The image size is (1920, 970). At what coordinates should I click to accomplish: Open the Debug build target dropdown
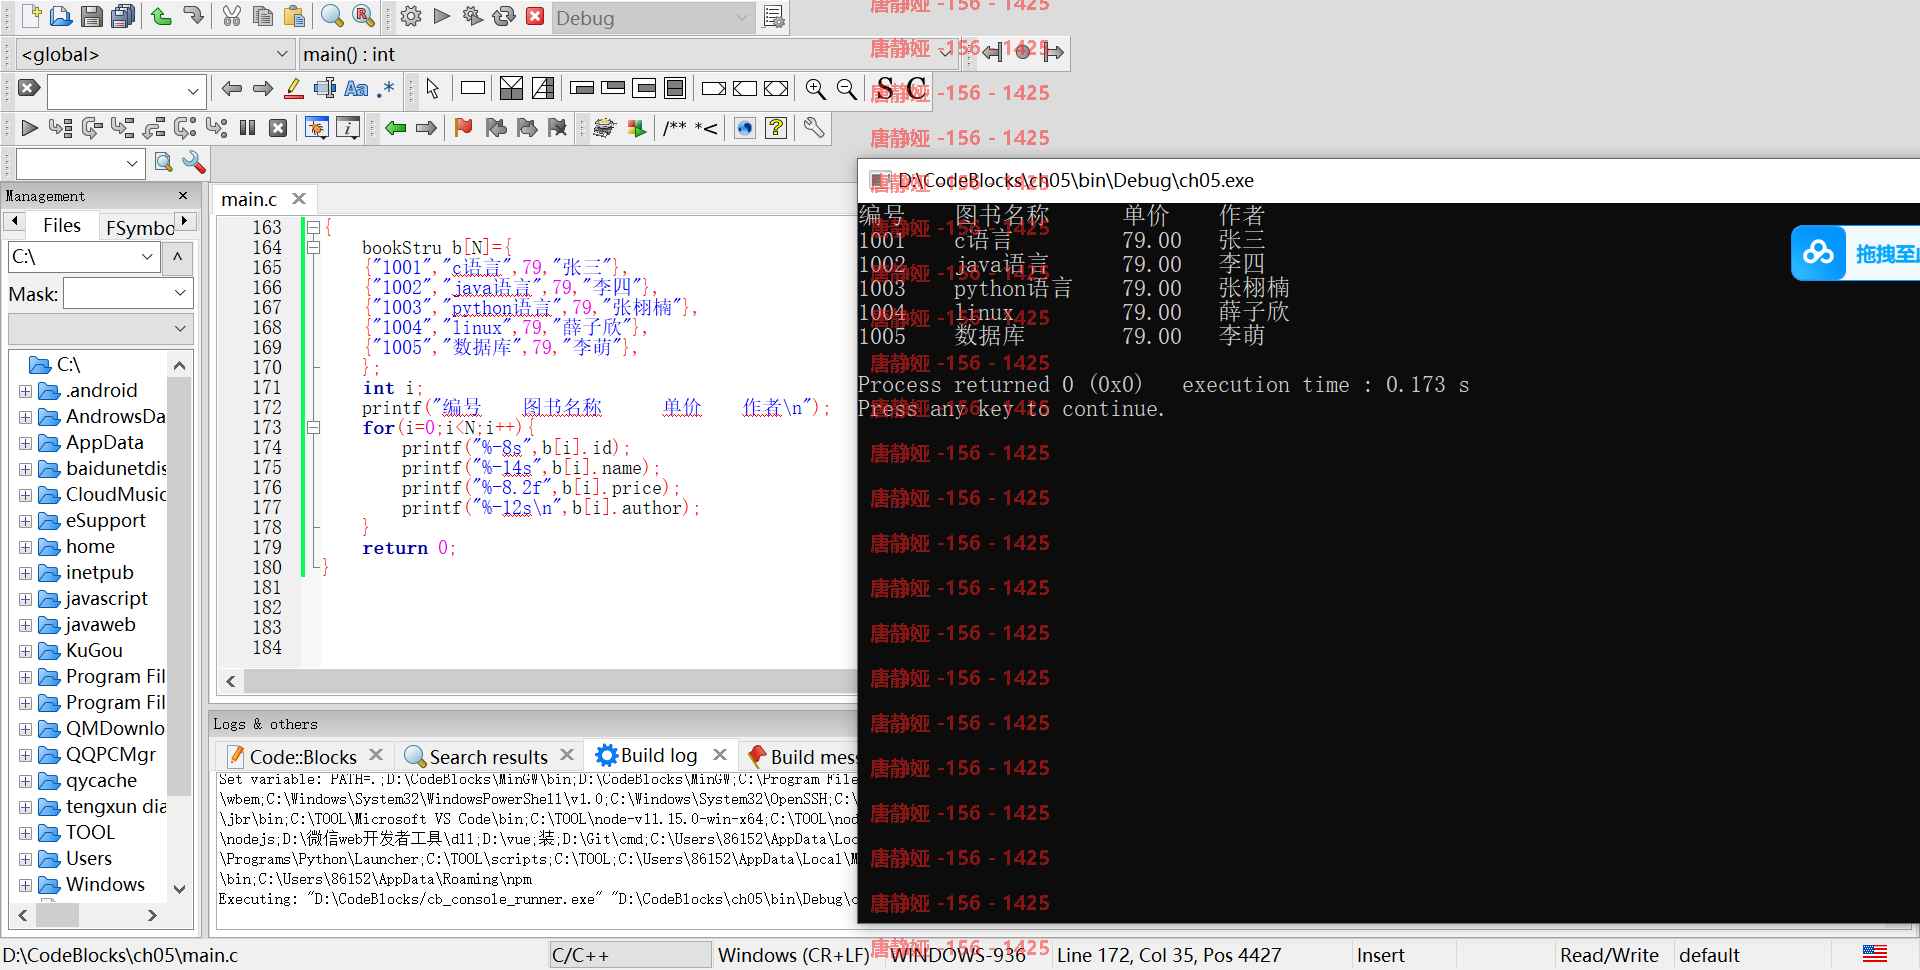point(652,18)
